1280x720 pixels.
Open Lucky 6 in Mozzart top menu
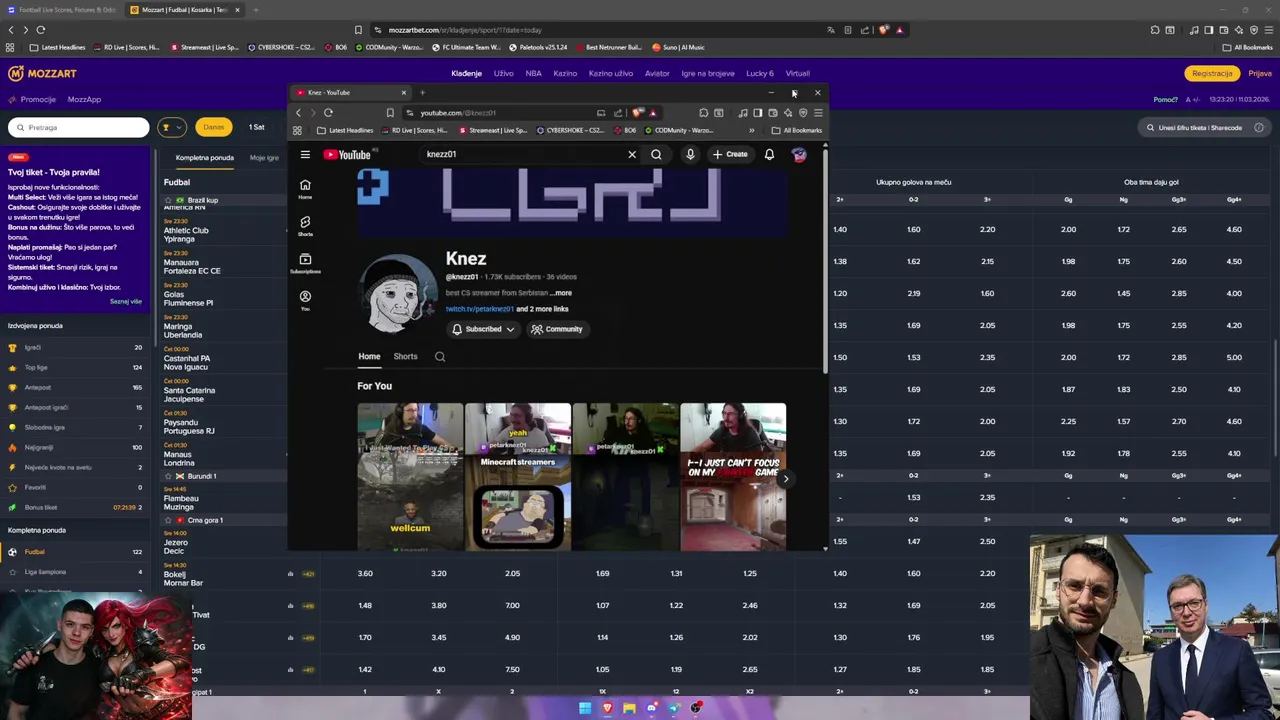(x=760, y=73)
